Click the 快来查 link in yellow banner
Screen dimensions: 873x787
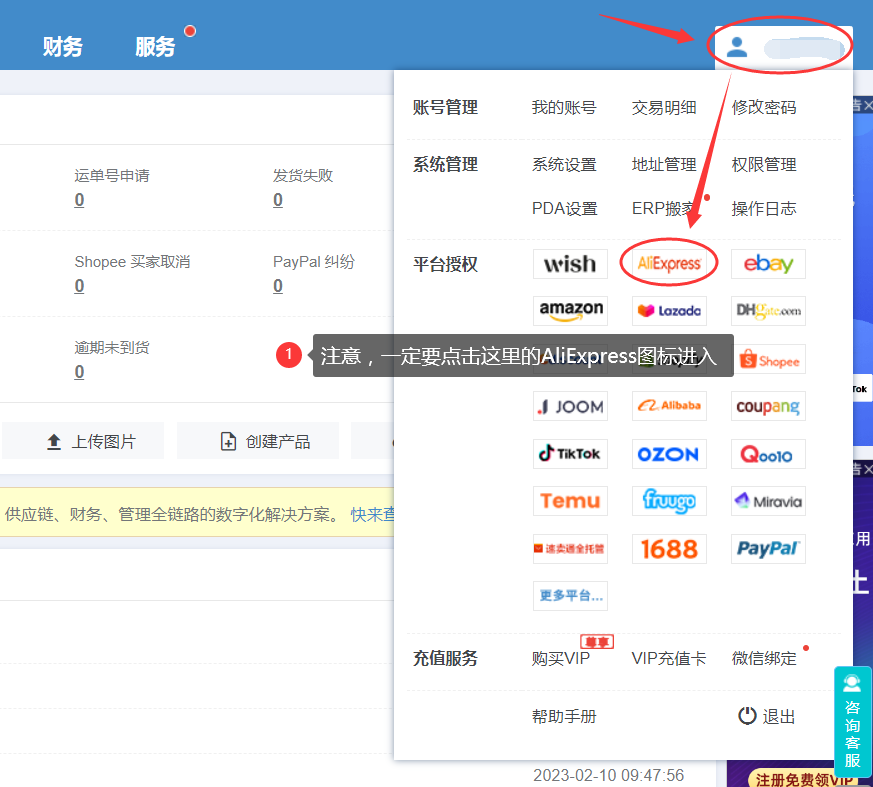point(372,514)
